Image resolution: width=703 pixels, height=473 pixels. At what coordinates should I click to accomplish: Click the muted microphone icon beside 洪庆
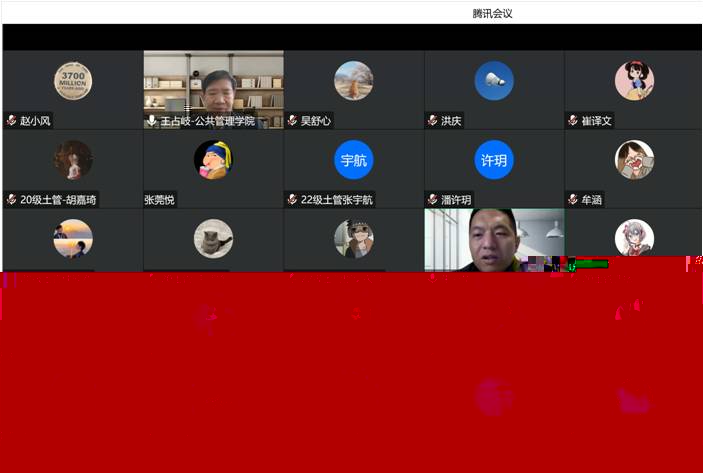[432, 121]
